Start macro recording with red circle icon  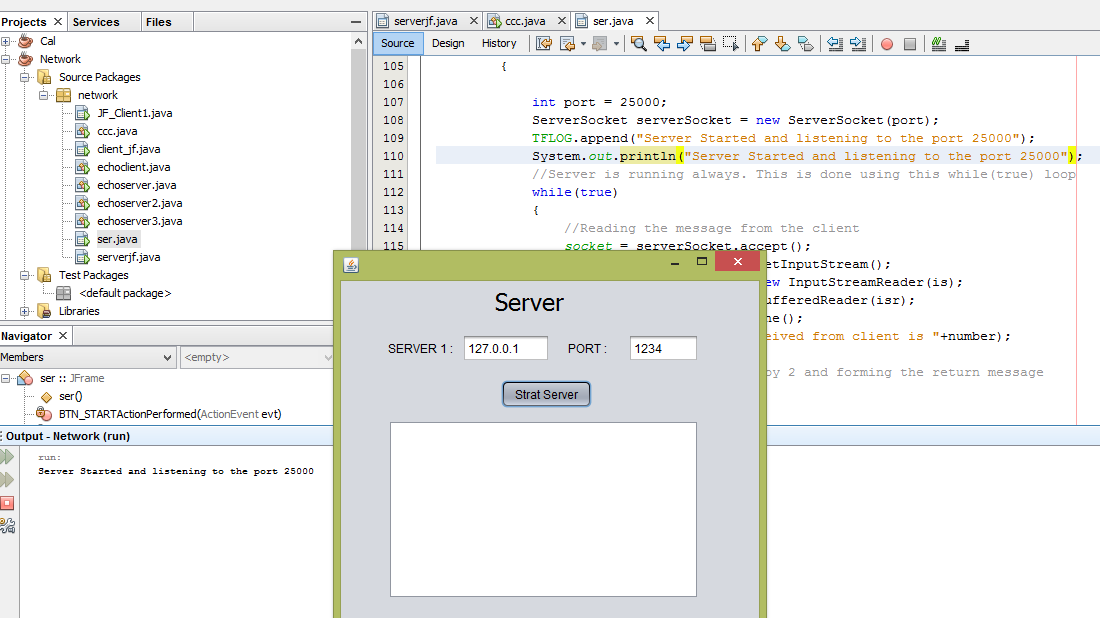[886, 44]
